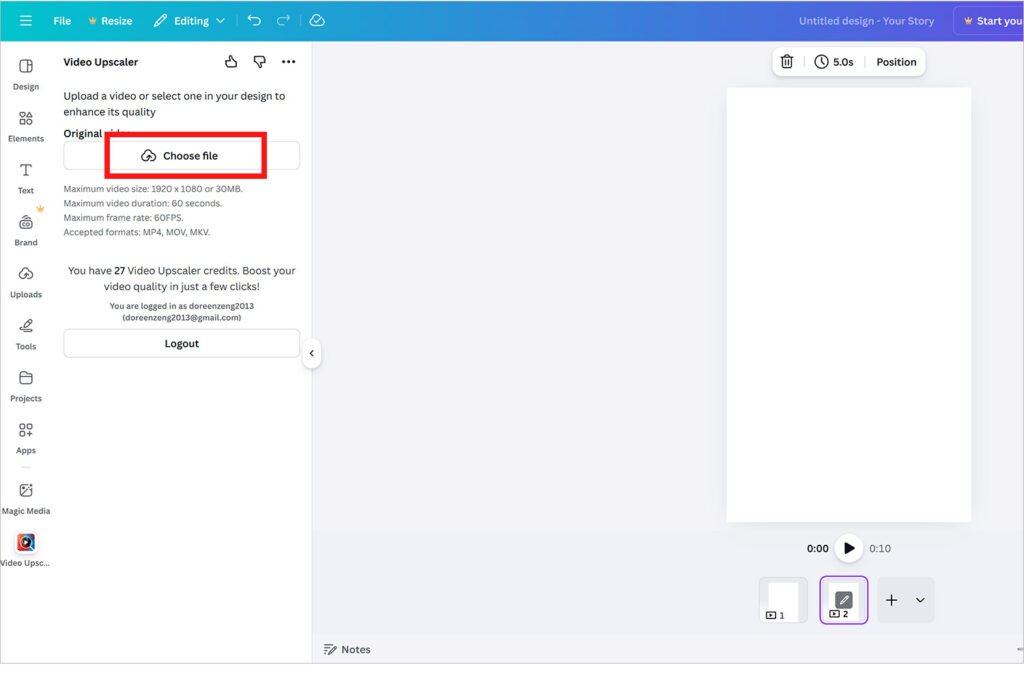
Task: Collapse the side panel with arrow
Action: (312, 353)
